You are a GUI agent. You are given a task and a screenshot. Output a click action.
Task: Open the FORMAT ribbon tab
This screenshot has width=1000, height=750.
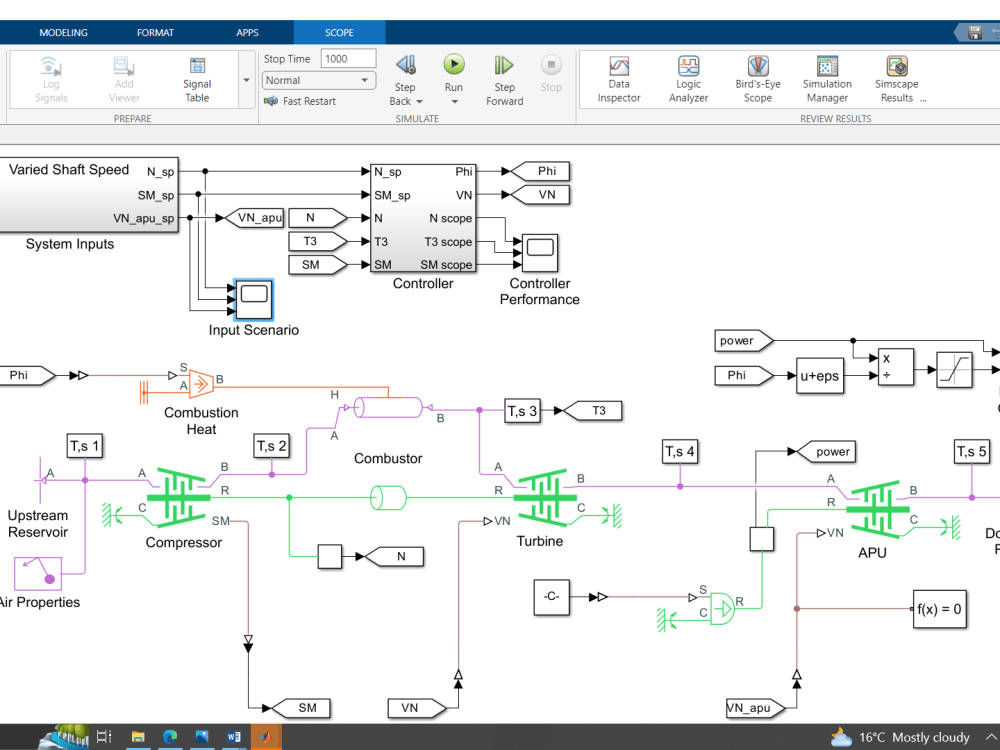(155, 32)
